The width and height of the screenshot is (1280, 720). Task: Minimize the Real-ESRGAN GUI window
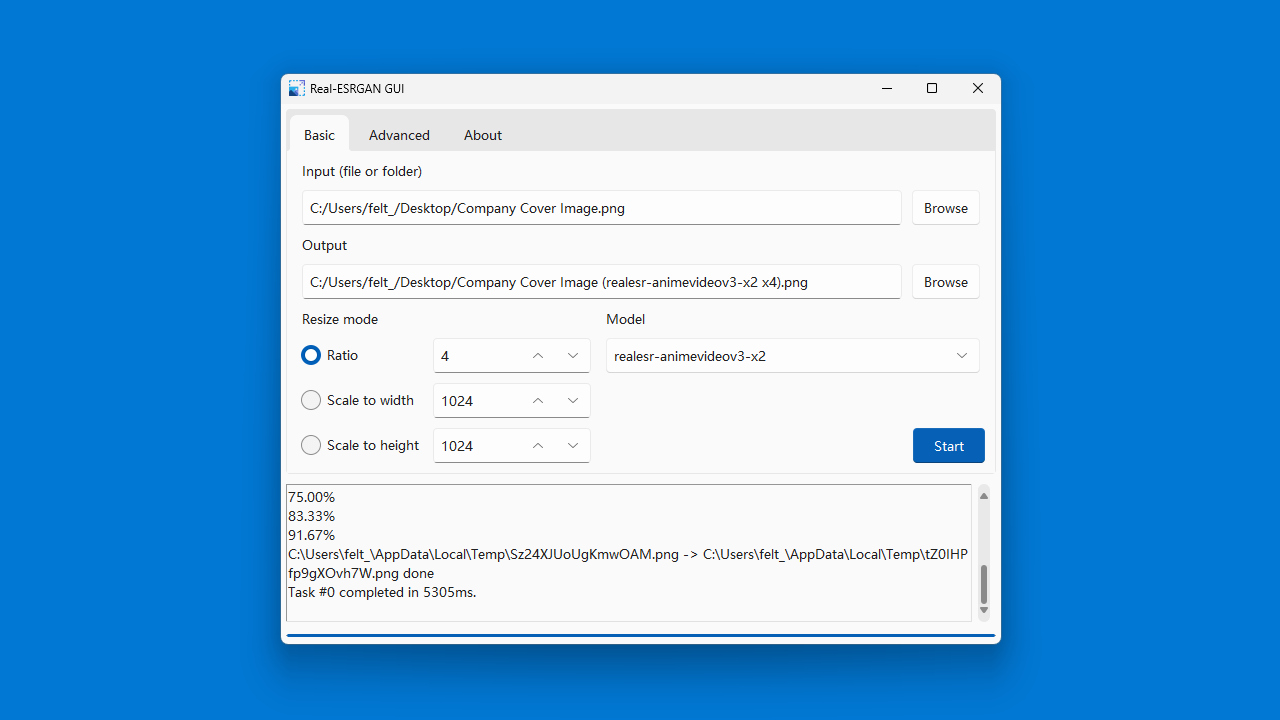[x=887, y=88]
